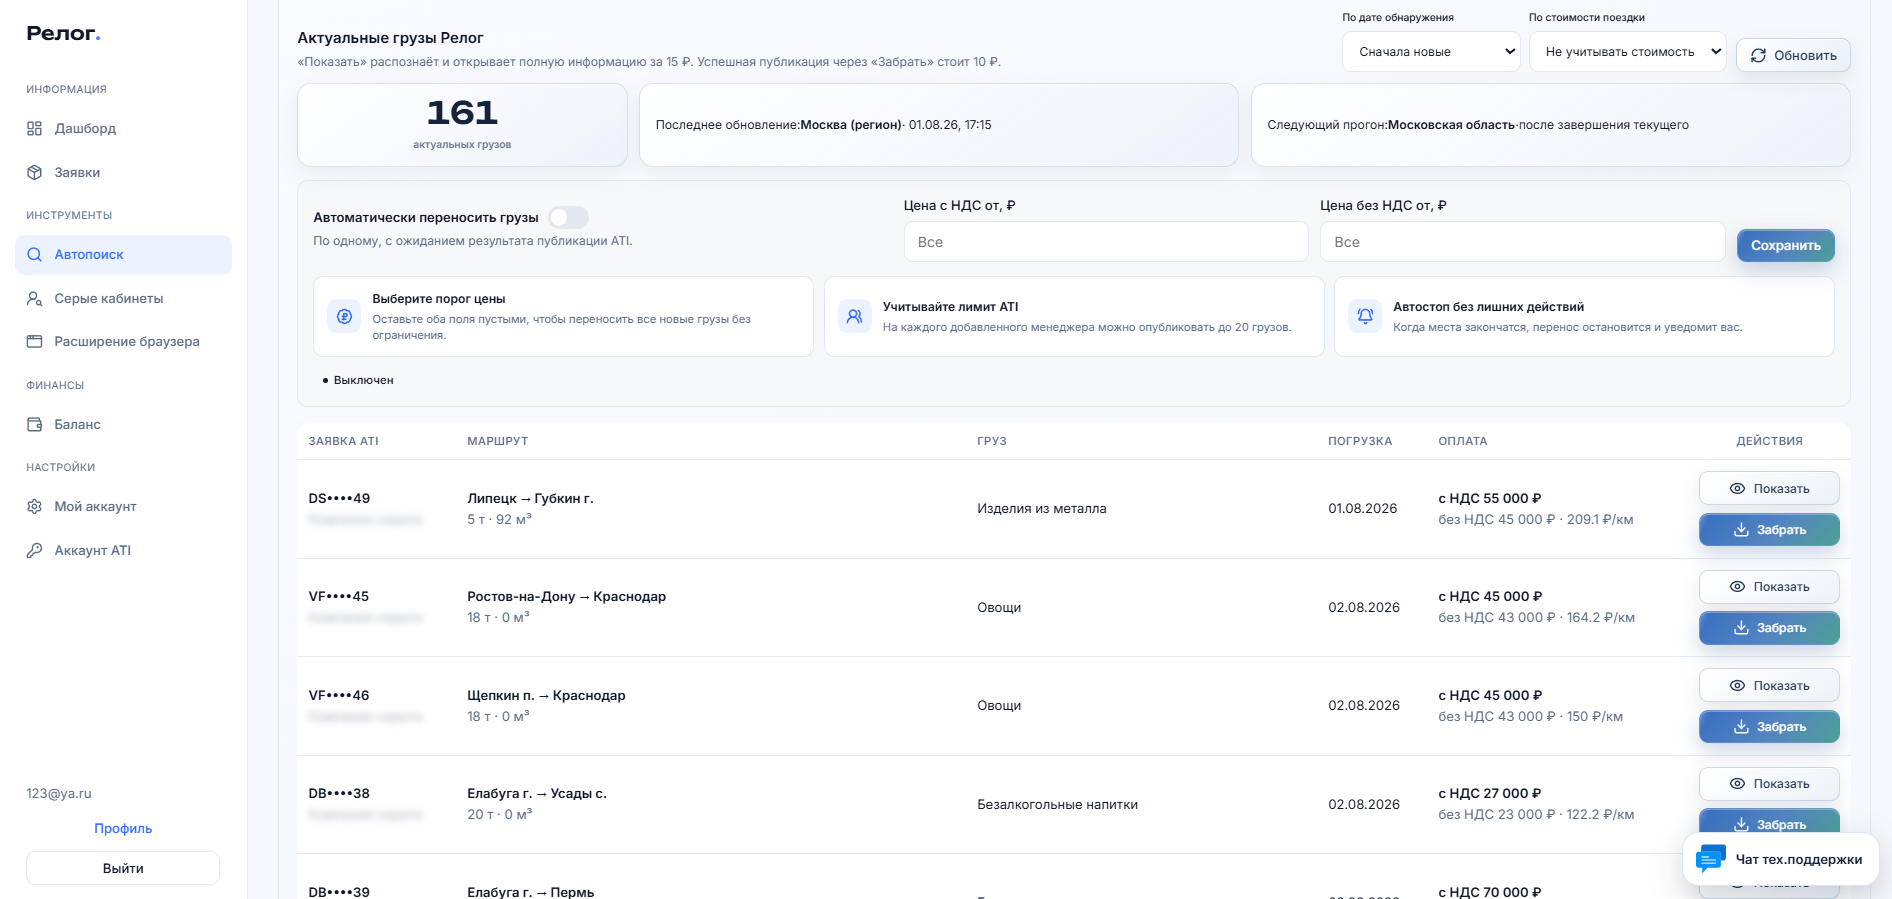
Task: Click the bell icon beside Автостоп без лишних действий
Action: click(x=1365, y=317)
